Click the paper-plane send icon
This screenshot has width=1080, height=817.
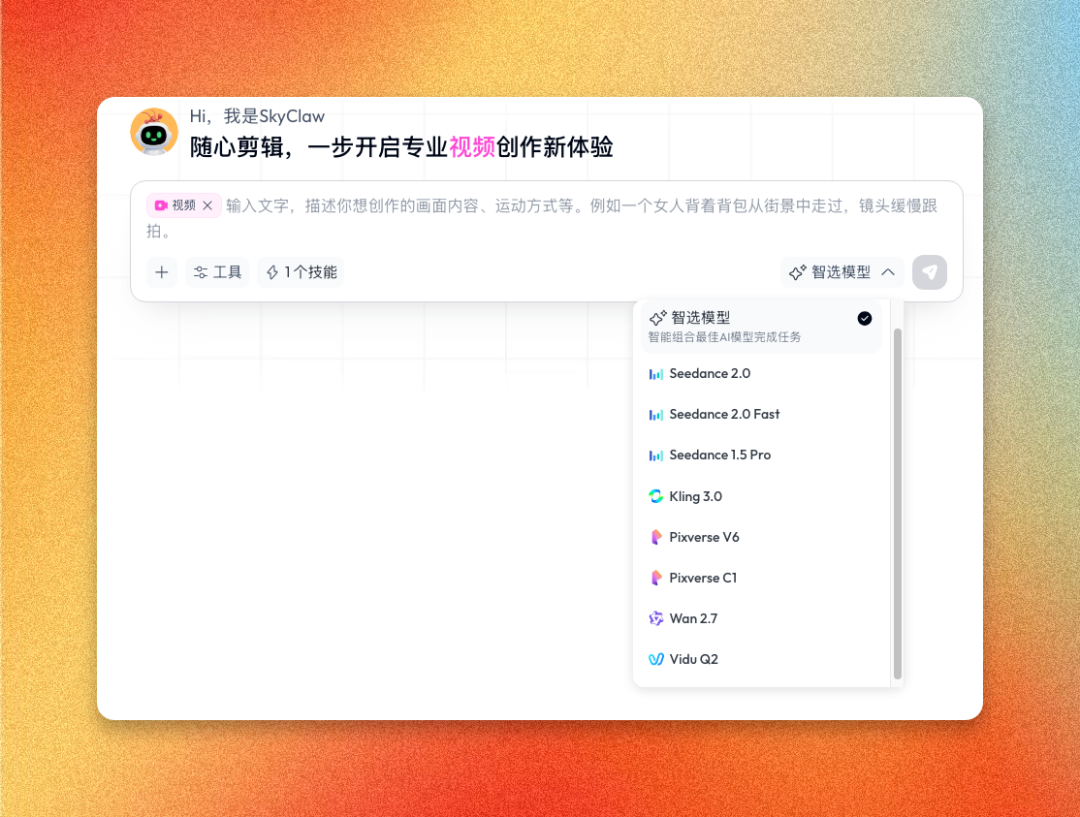(929, 272)
